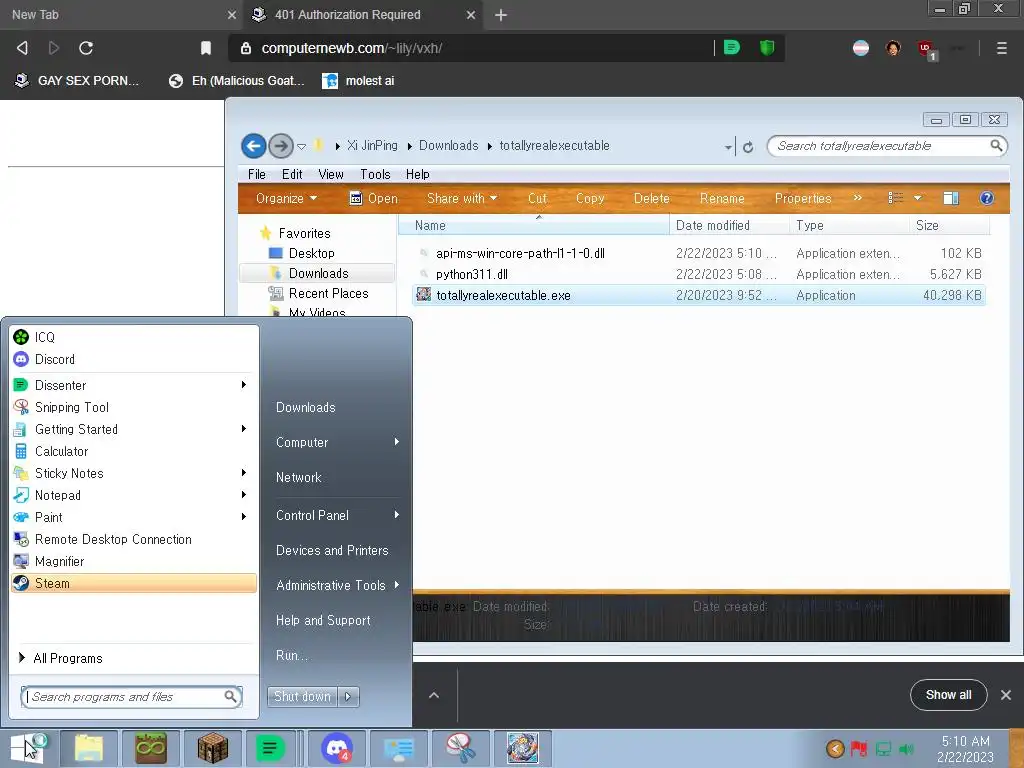This screenshot has width=1024, height=768.
Task: Expand the Organize dropdown in Explorer
Action: tap(286, 199)
